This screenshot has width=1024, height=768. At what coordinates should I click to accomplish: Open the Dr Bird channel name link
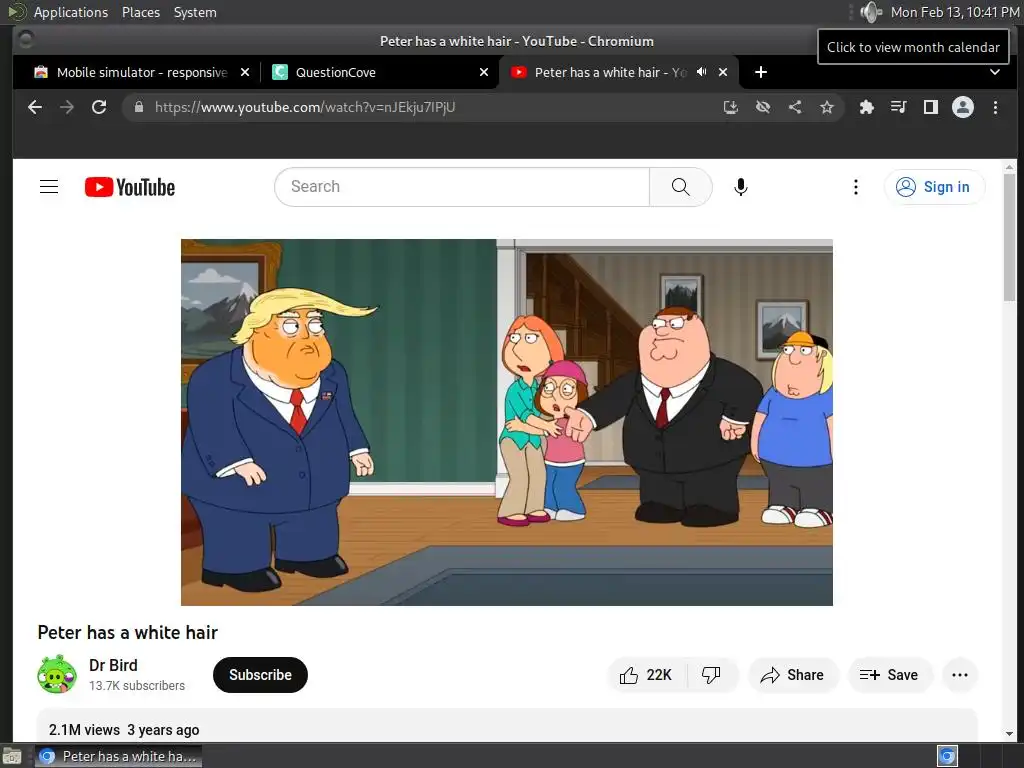tap(113, 665)
